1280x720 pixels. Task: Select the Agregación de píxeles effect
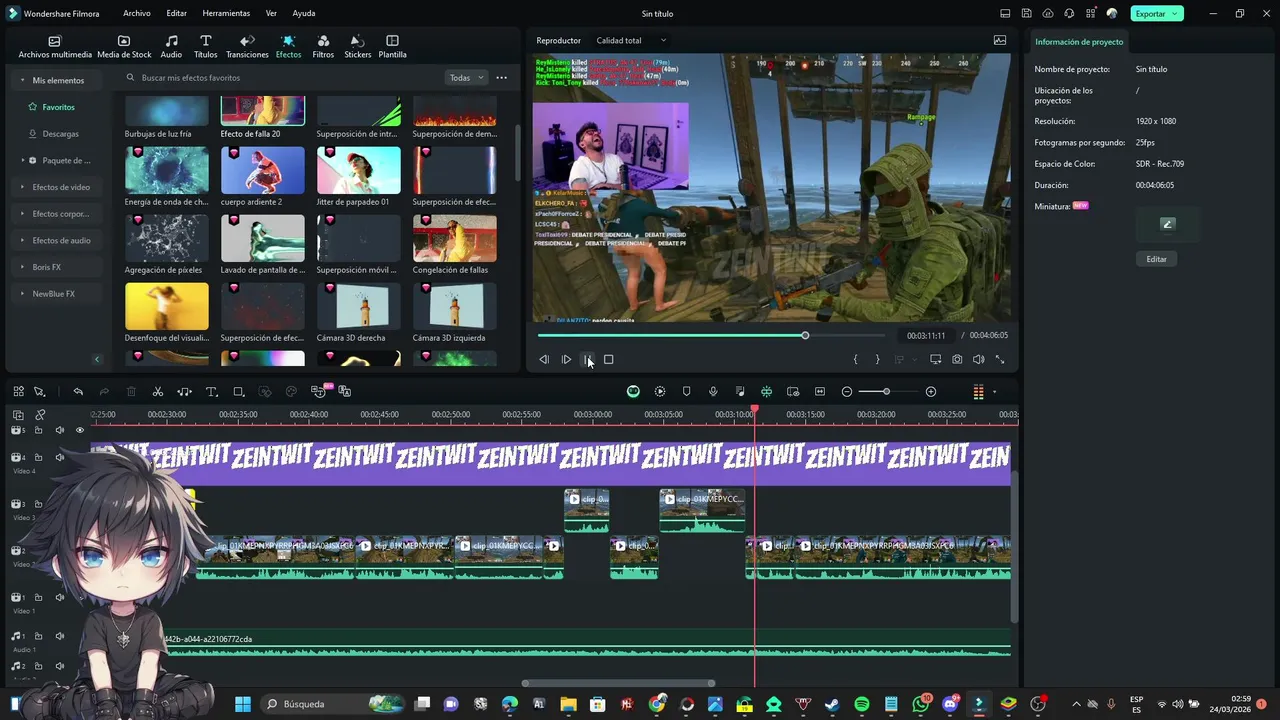pyautogui.click(x=166, y=238)
